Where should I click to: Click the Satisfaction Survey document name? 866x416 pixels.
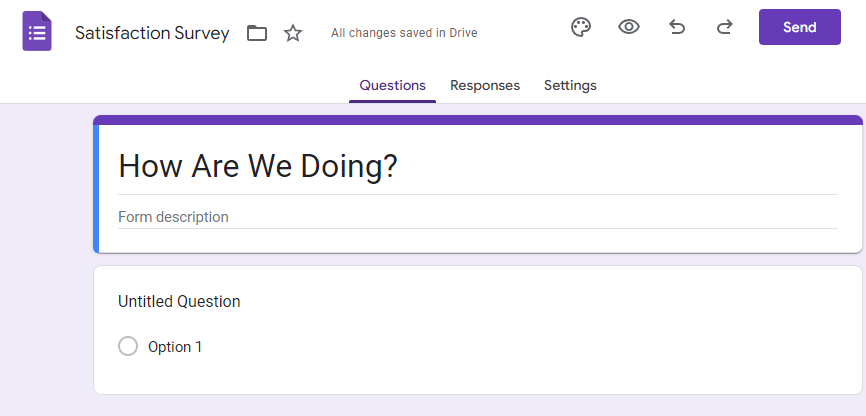(x=152, y=33)
